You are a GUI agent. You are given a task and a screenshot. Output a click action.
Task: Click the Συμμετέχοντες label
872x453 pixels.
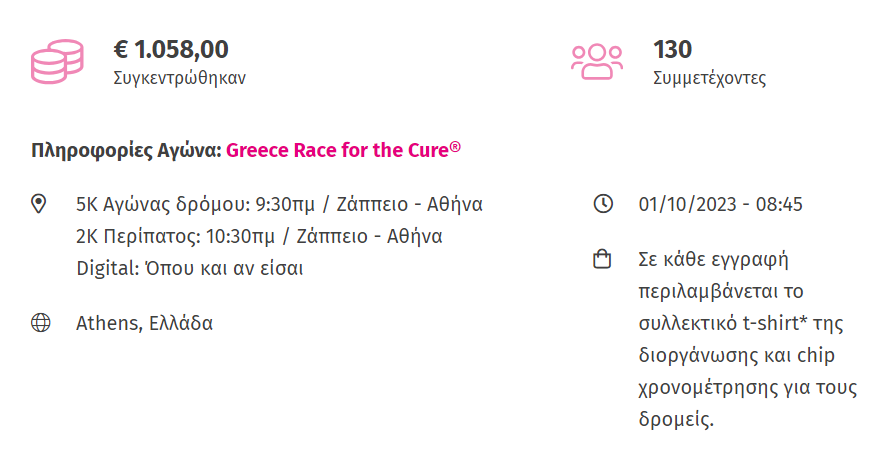coord(709,78)
